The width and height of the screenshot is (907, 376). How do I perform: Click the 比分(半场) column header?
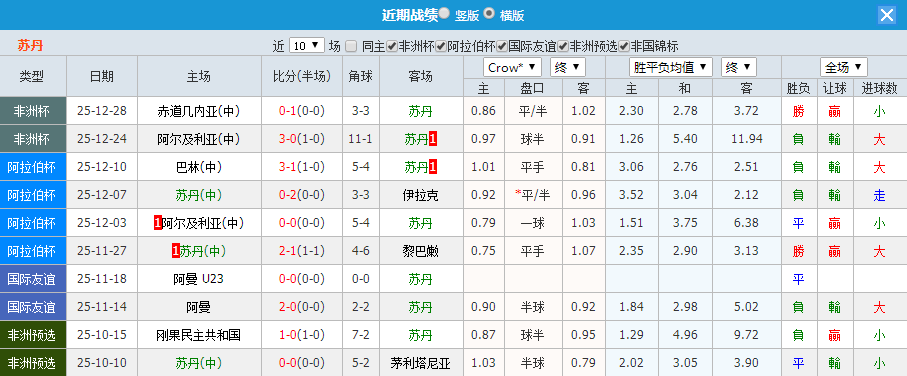[x=302, y=76]
